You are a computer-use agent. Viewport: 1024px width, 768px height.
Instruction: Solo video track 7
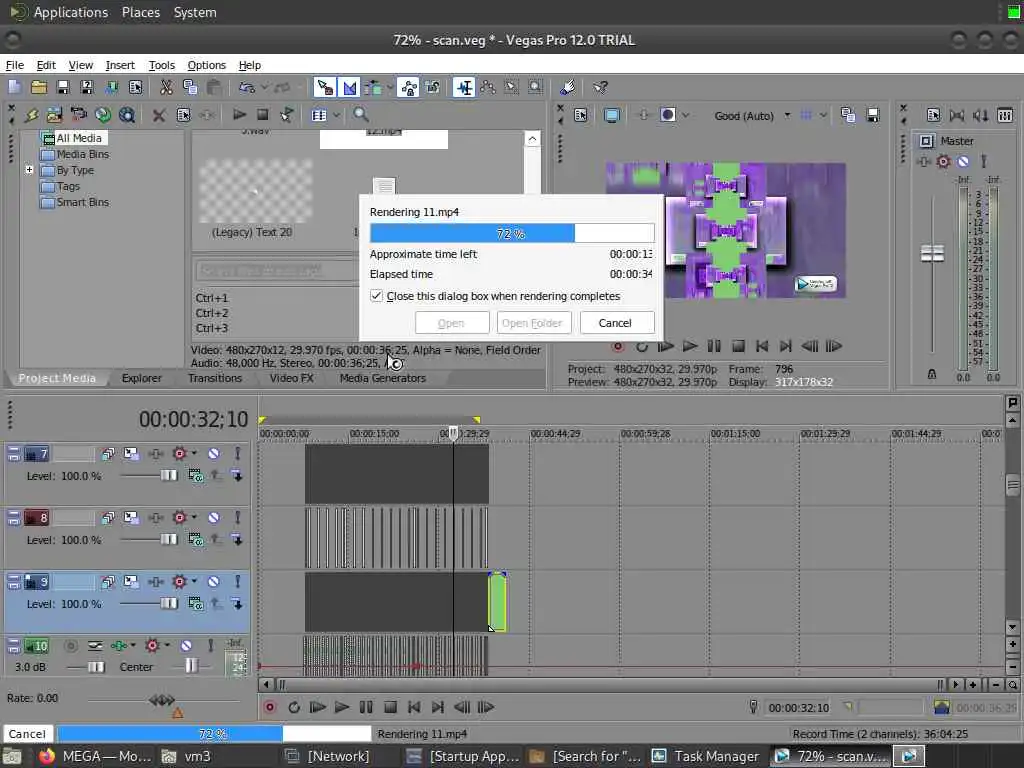(238, 453)
